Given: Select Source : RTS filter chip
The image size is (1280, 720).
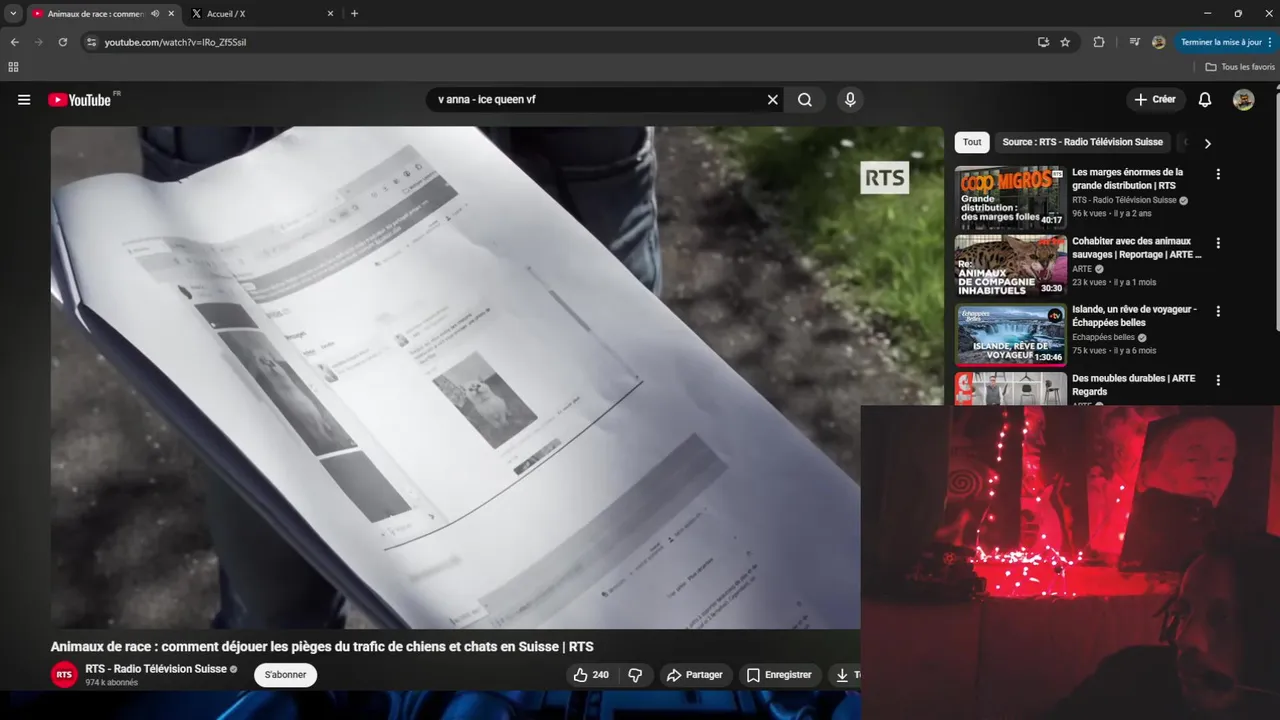Looking at the screenshot, I should coord(1082,142).
